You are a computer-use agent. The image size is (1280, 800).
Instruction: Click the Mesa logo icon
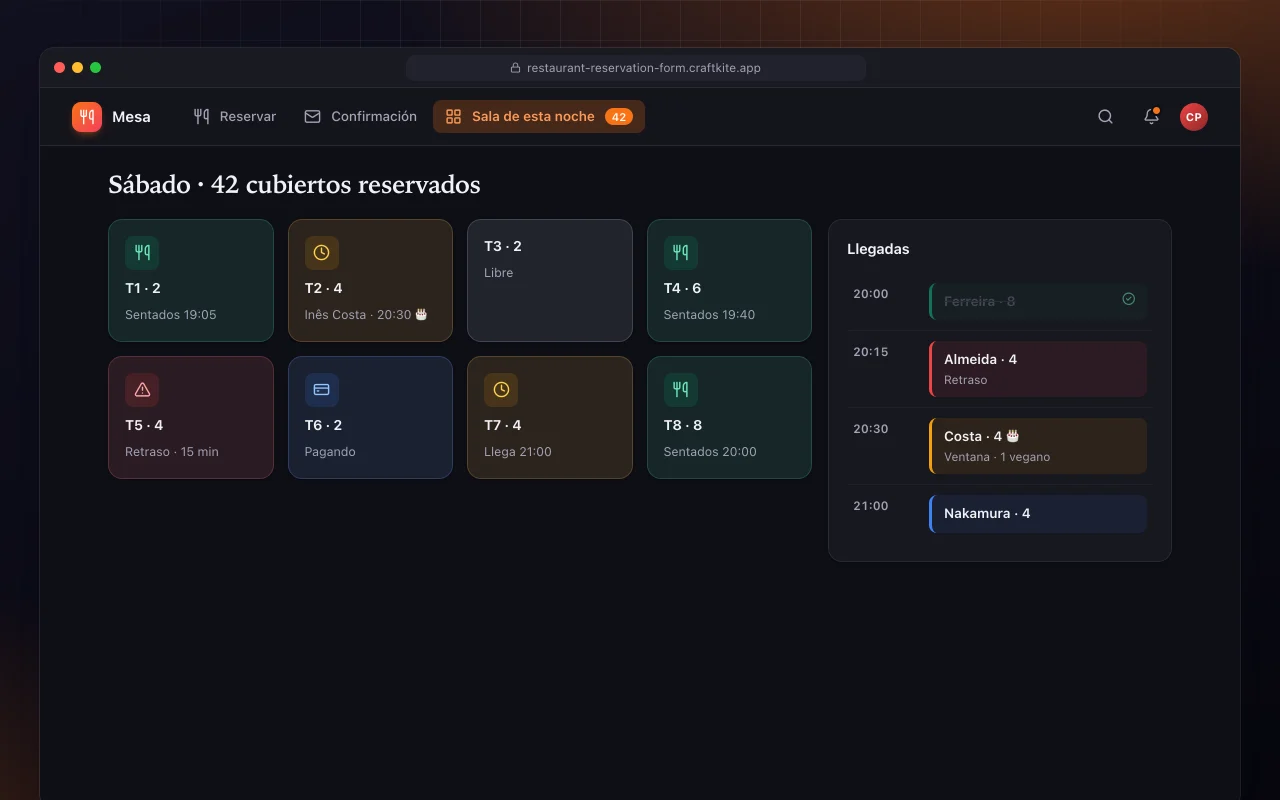tap(87, 117)
